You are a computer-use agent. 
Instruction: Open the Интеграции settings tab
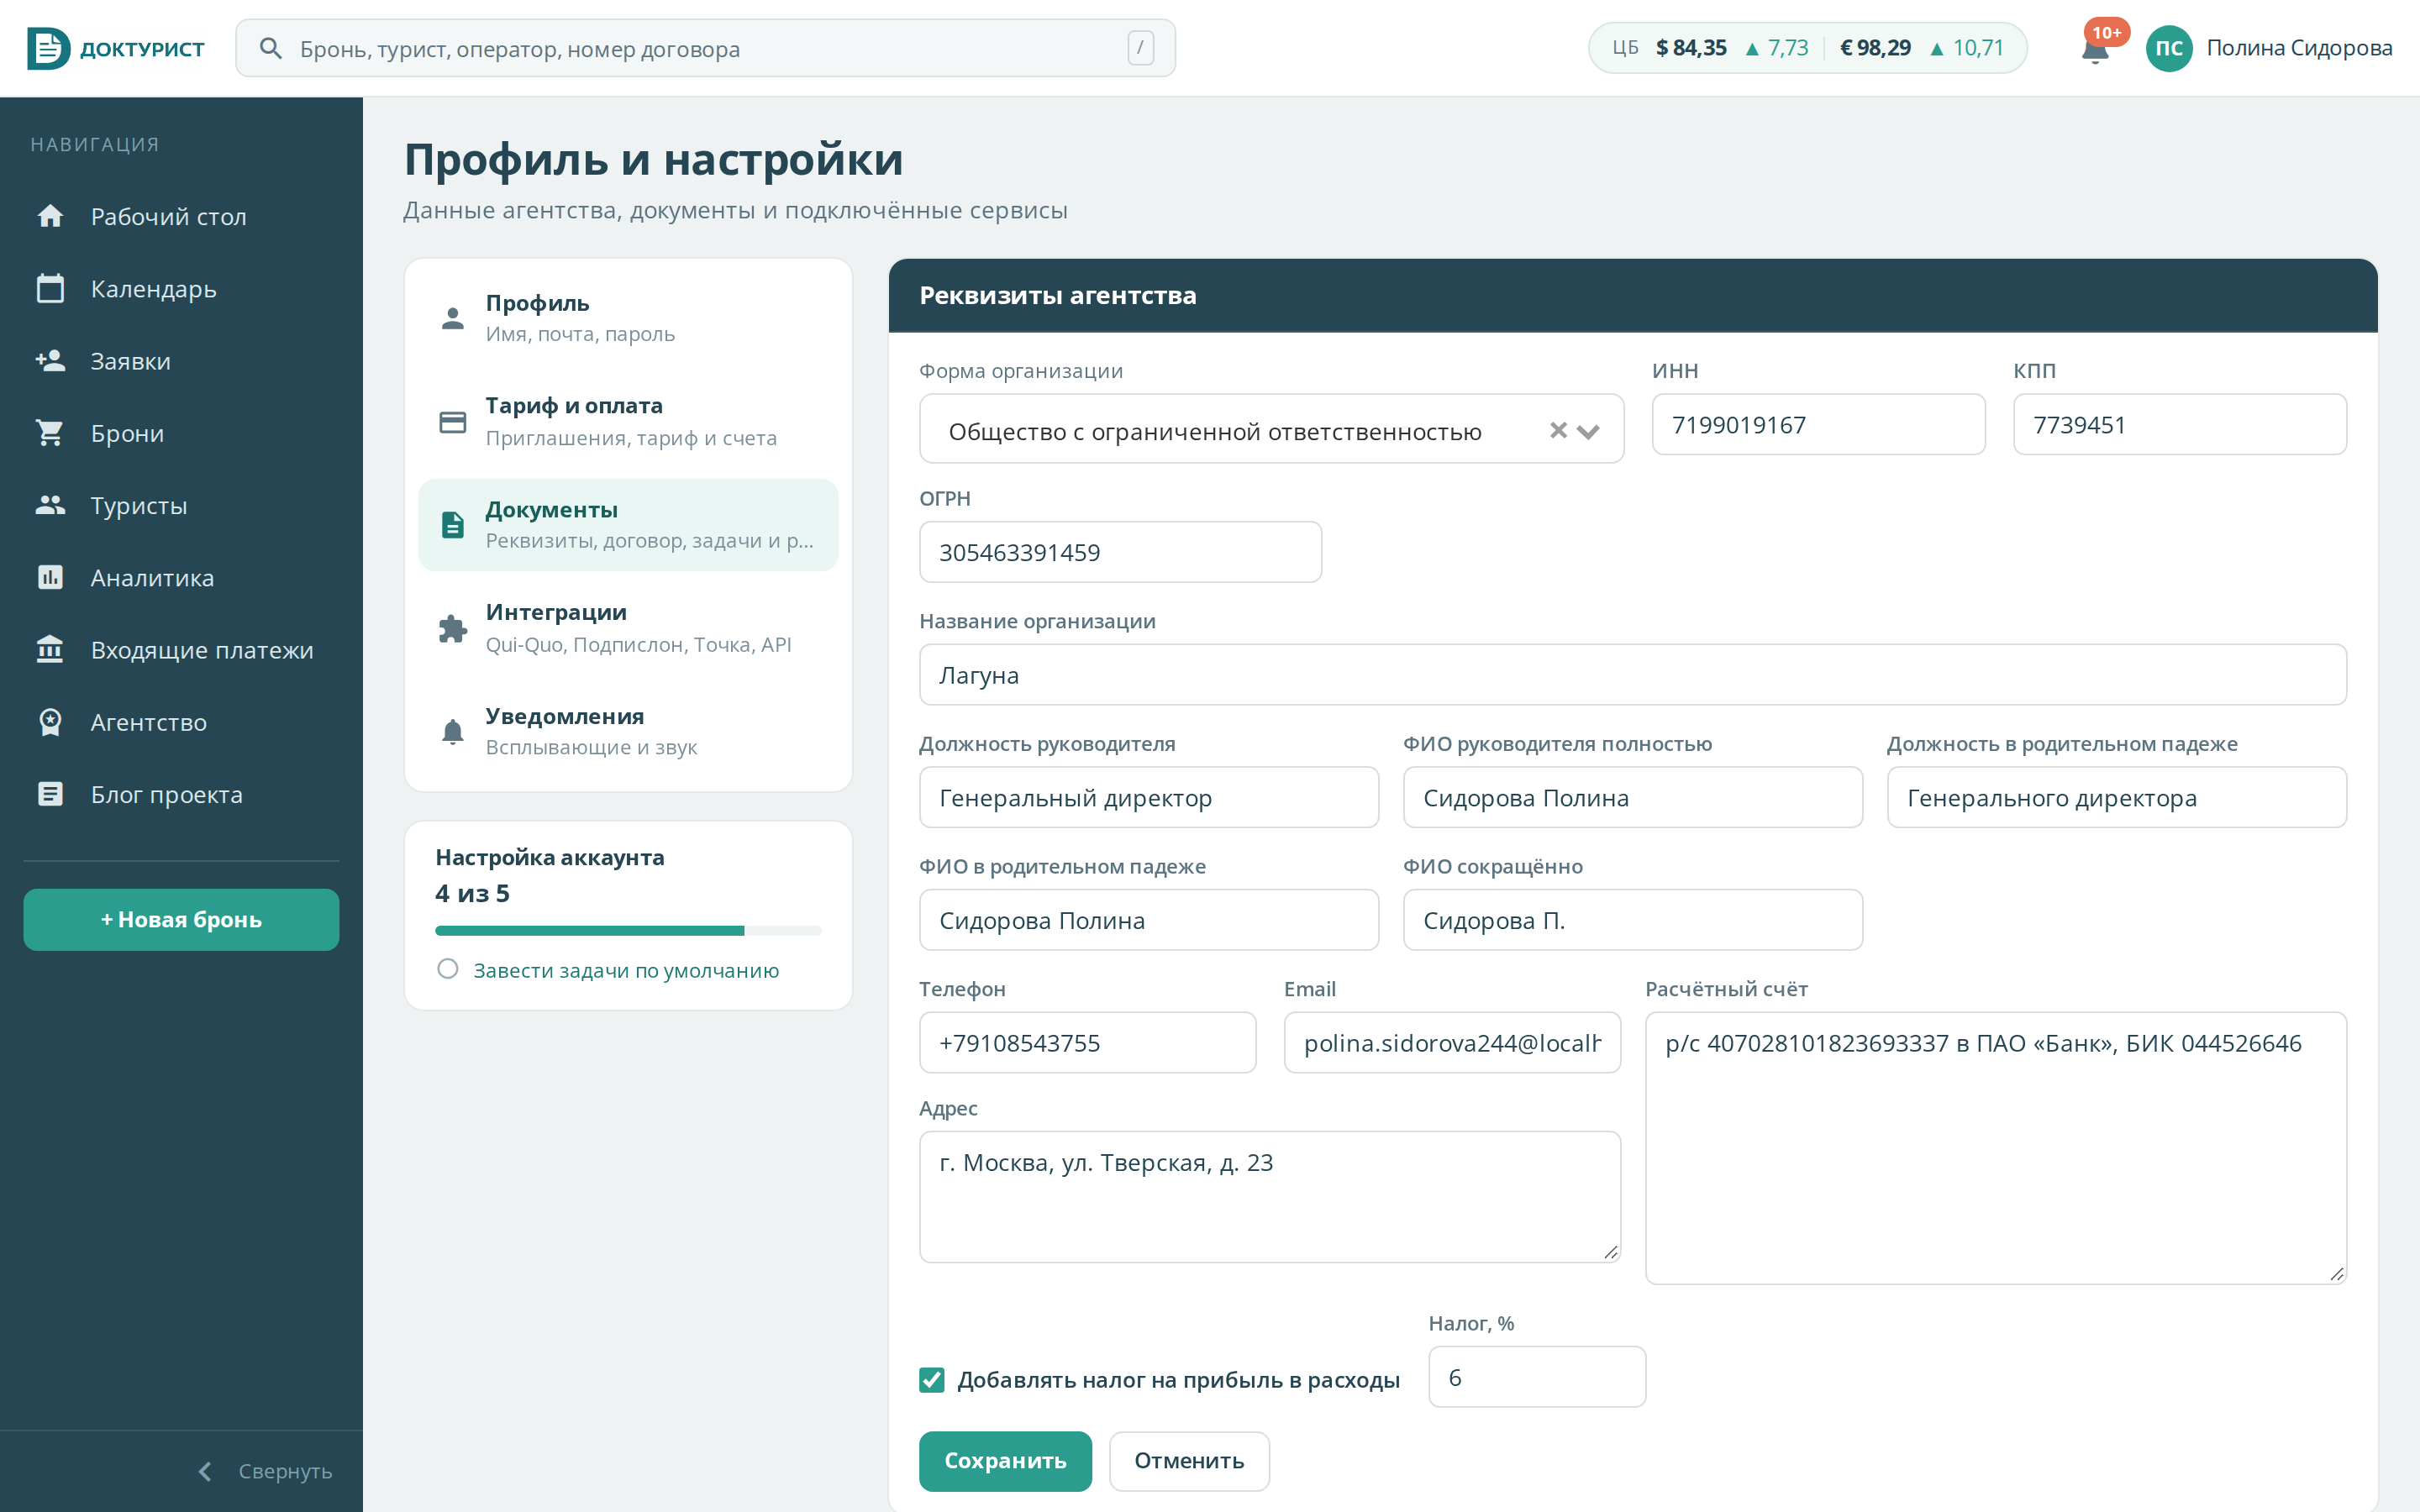[x=628, y=629]
